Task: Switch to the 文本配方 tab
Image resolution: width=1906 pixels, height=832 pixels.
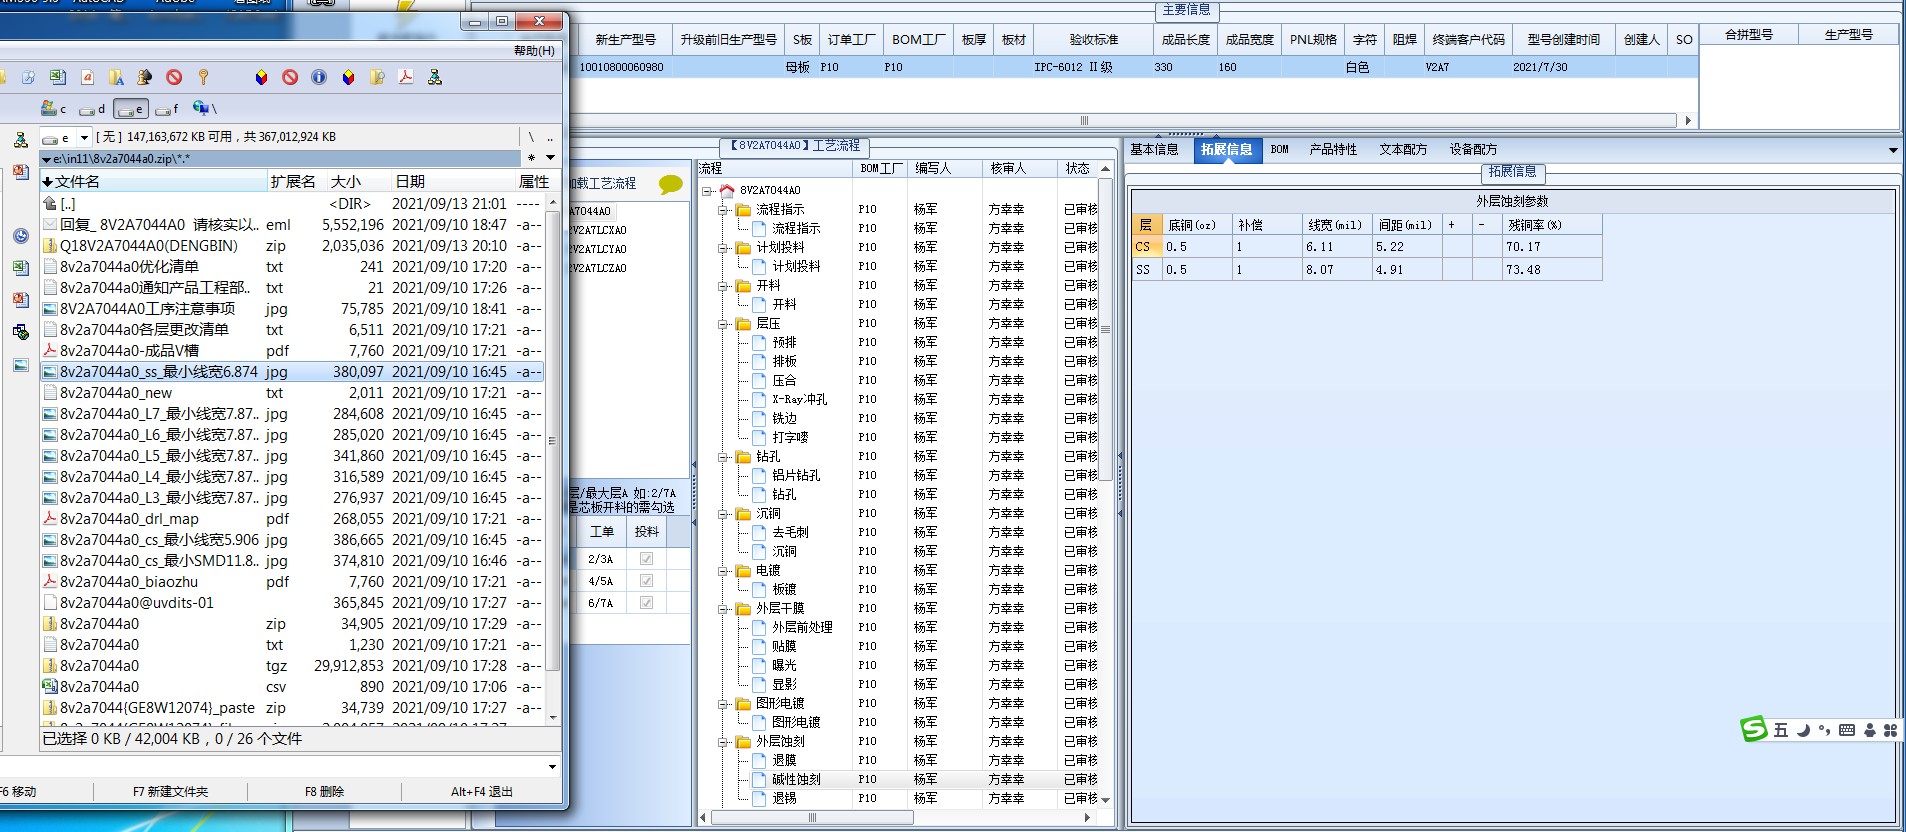Action: (1403, 150)
